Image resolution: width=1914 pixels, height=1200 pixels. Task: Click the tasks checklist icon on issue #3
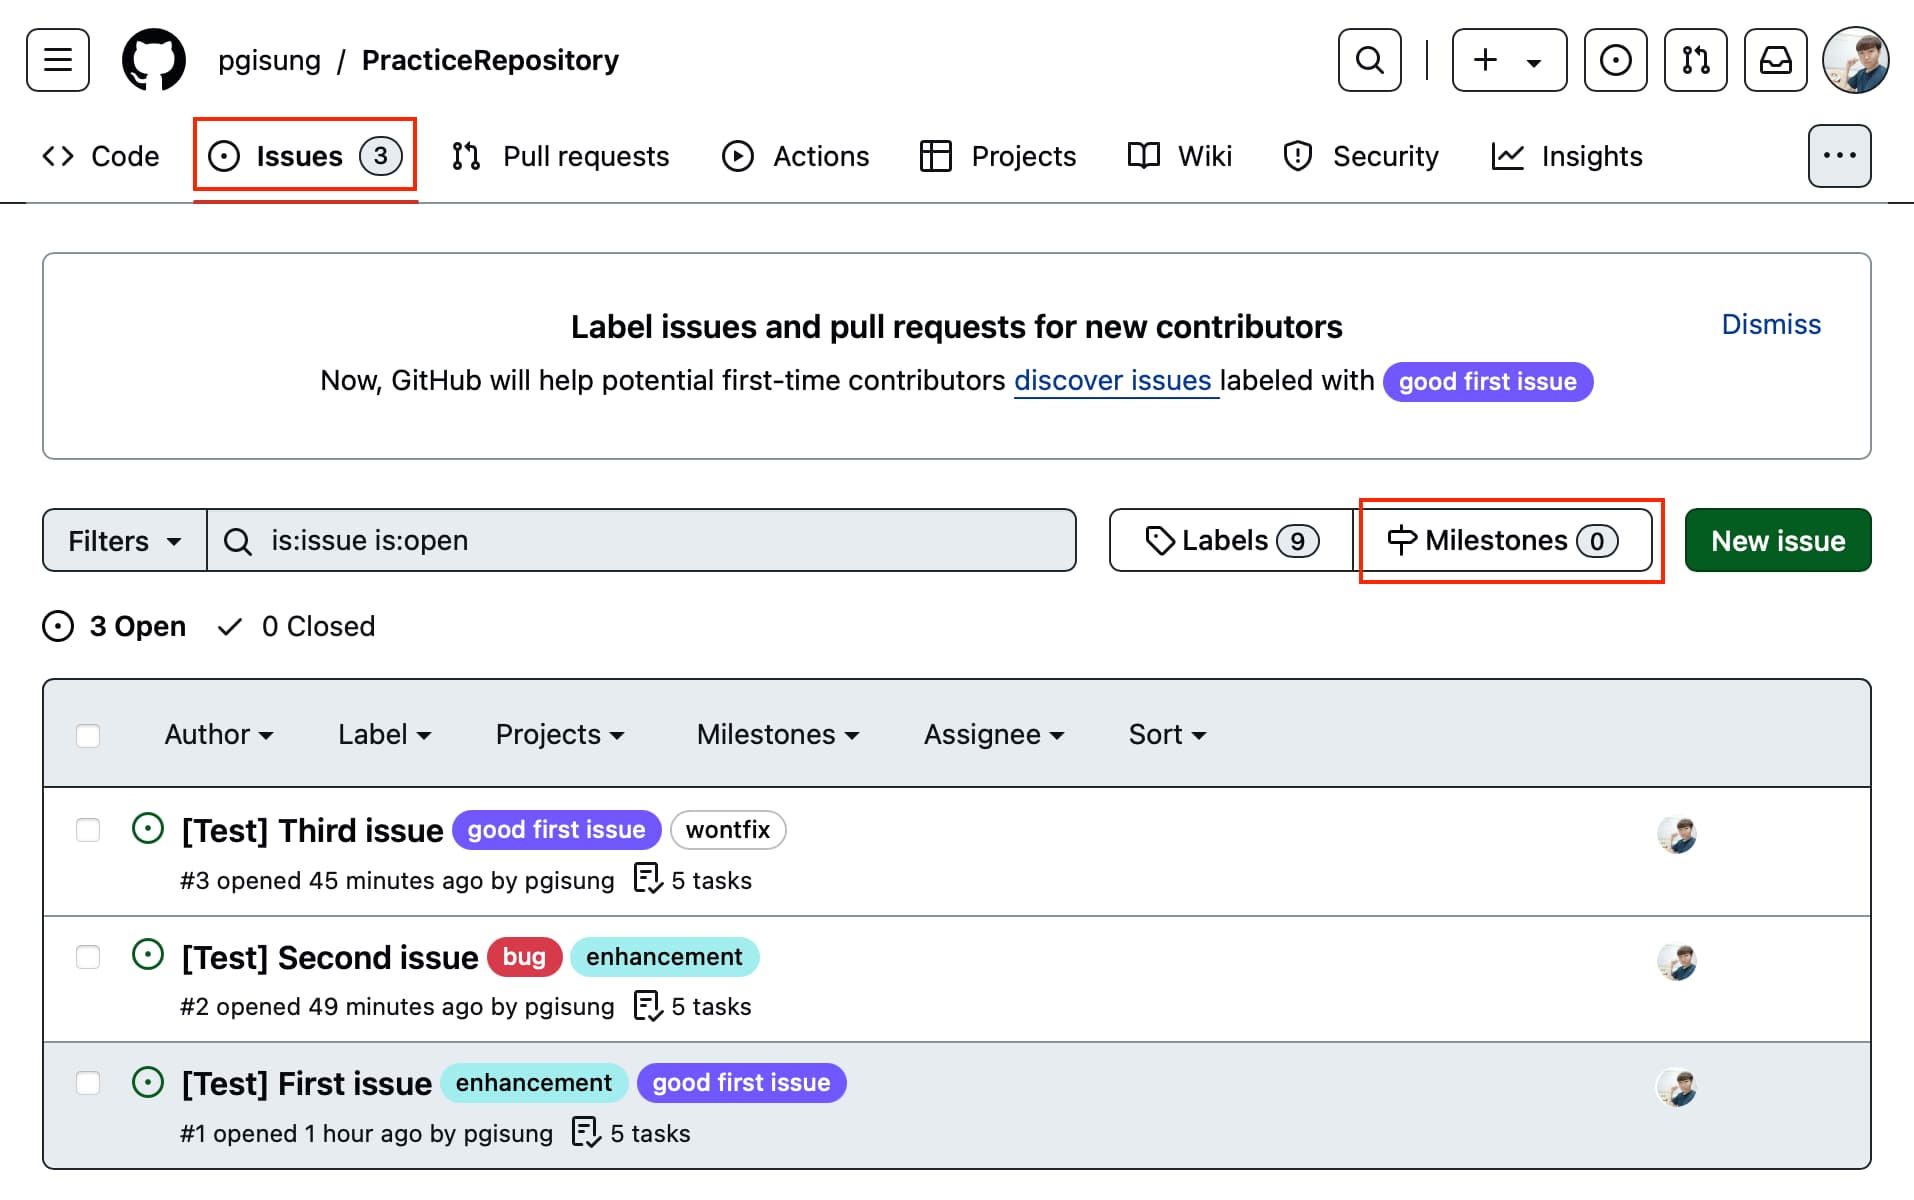coord(648,879)
